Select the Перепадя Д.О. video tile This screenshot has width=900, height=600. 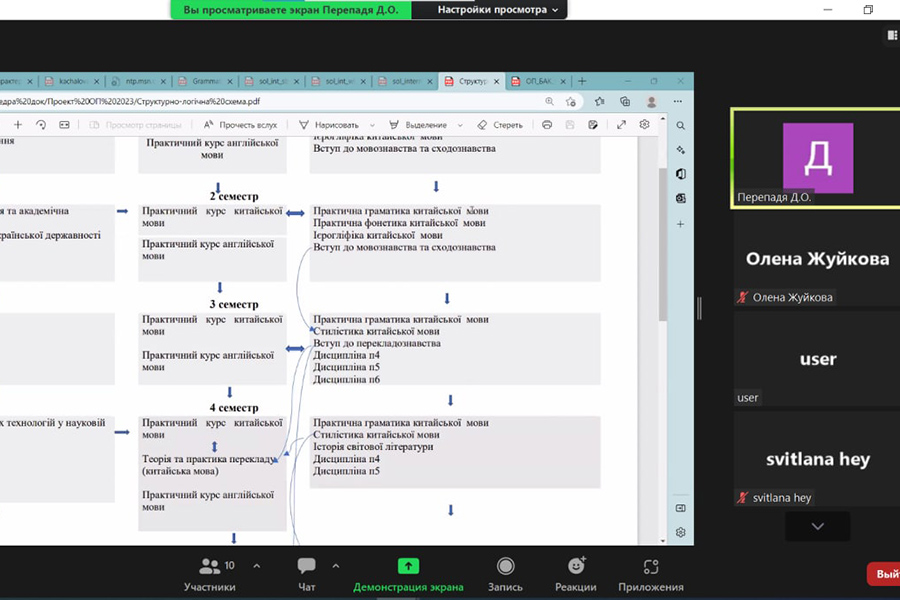click(816, 158)
